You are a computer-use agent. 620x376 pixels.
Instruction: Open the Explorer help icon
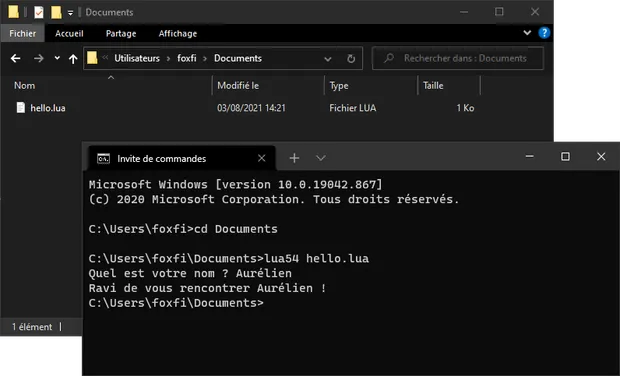[x=544, y=33]
